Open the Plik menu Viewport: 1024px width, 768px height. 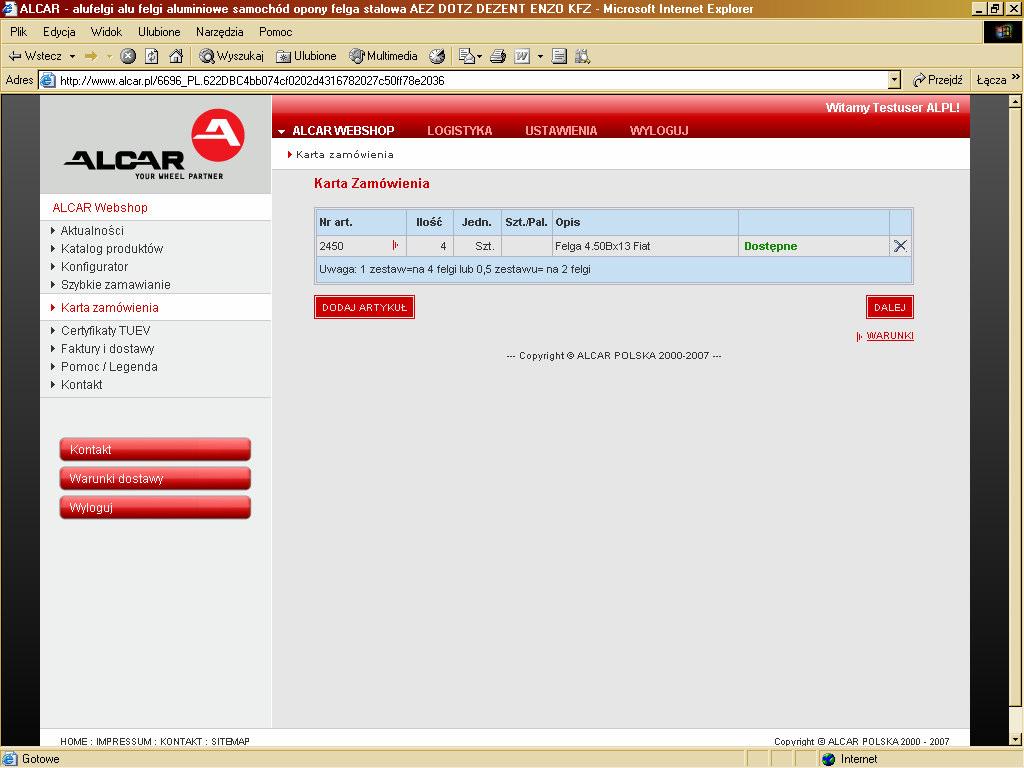point(18,31)
